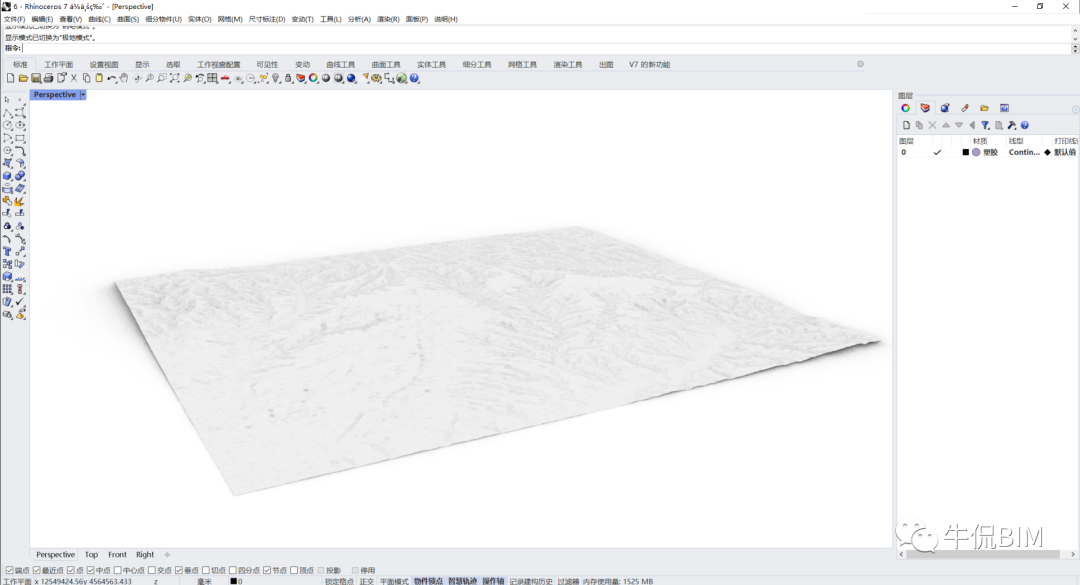Select the Pan hand tool
The height and width of the screenshot is (585, 1080).
pos(124,78)
